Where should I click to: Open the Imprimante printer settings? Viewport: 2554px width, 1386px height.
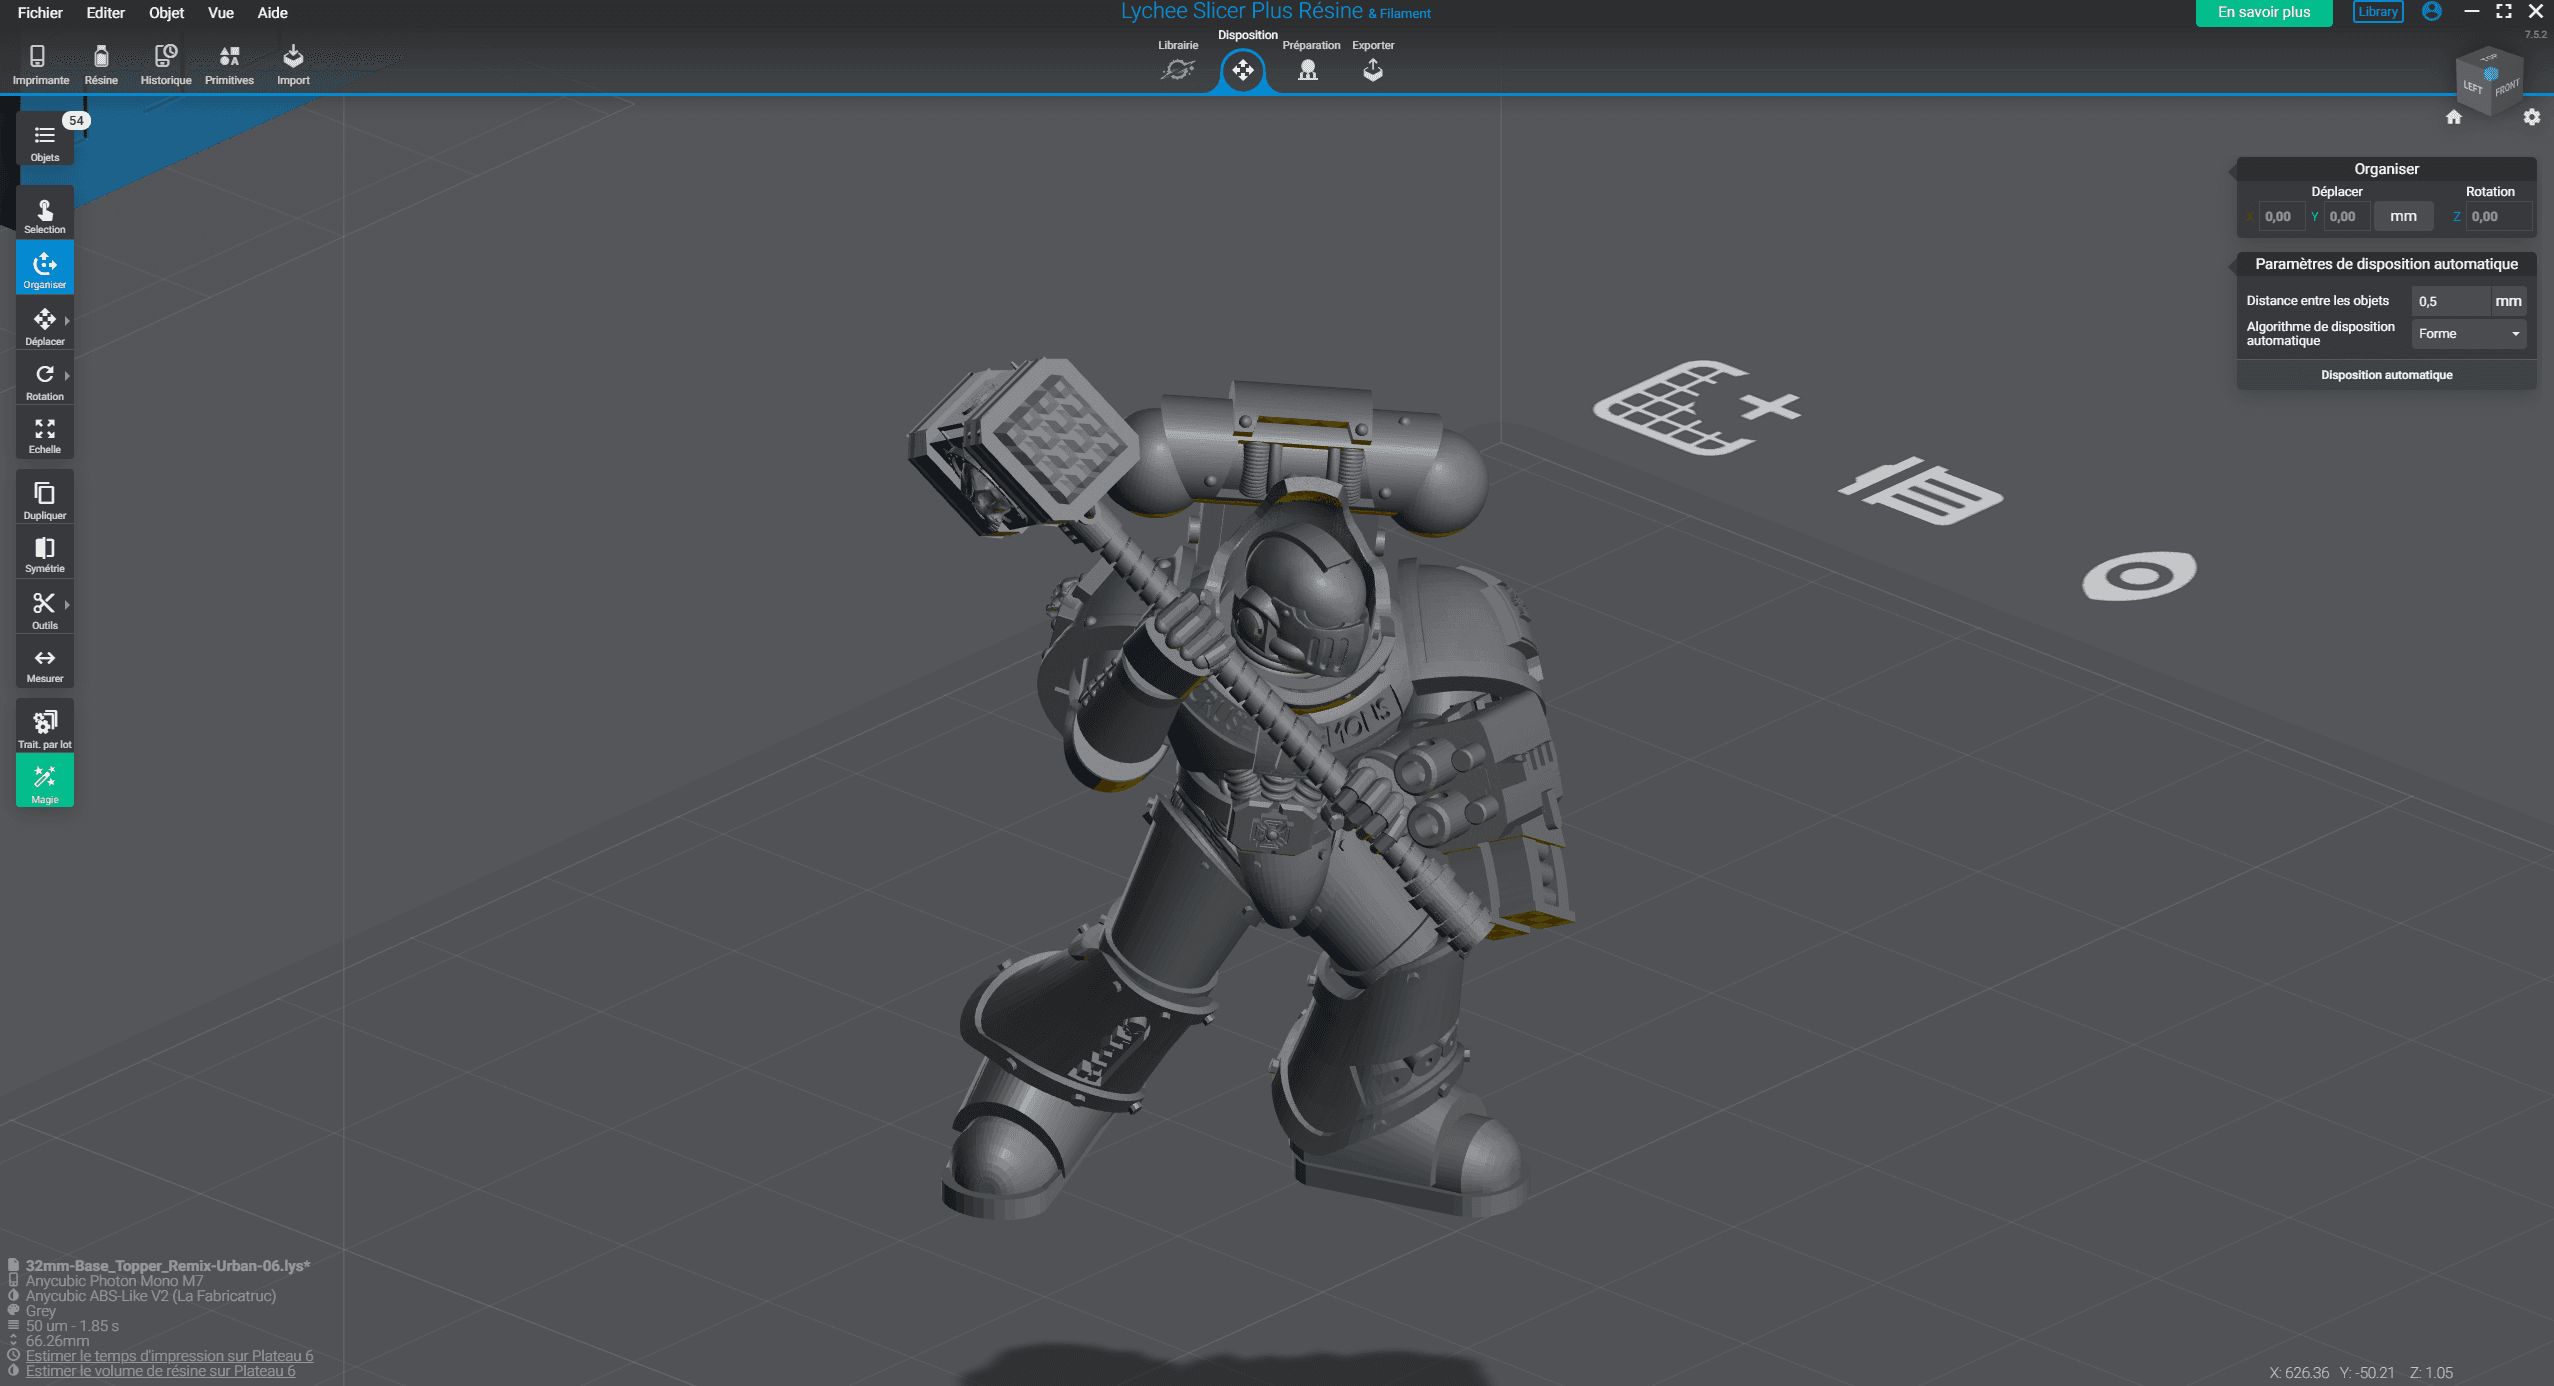pos(40,64)
